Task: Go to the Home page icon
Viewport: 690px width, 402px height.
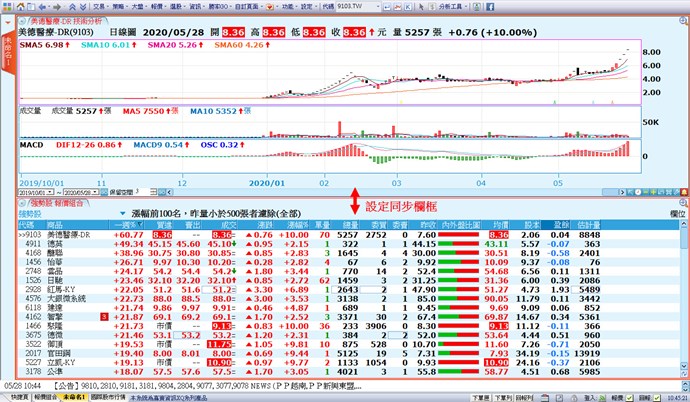Action: 20,7
